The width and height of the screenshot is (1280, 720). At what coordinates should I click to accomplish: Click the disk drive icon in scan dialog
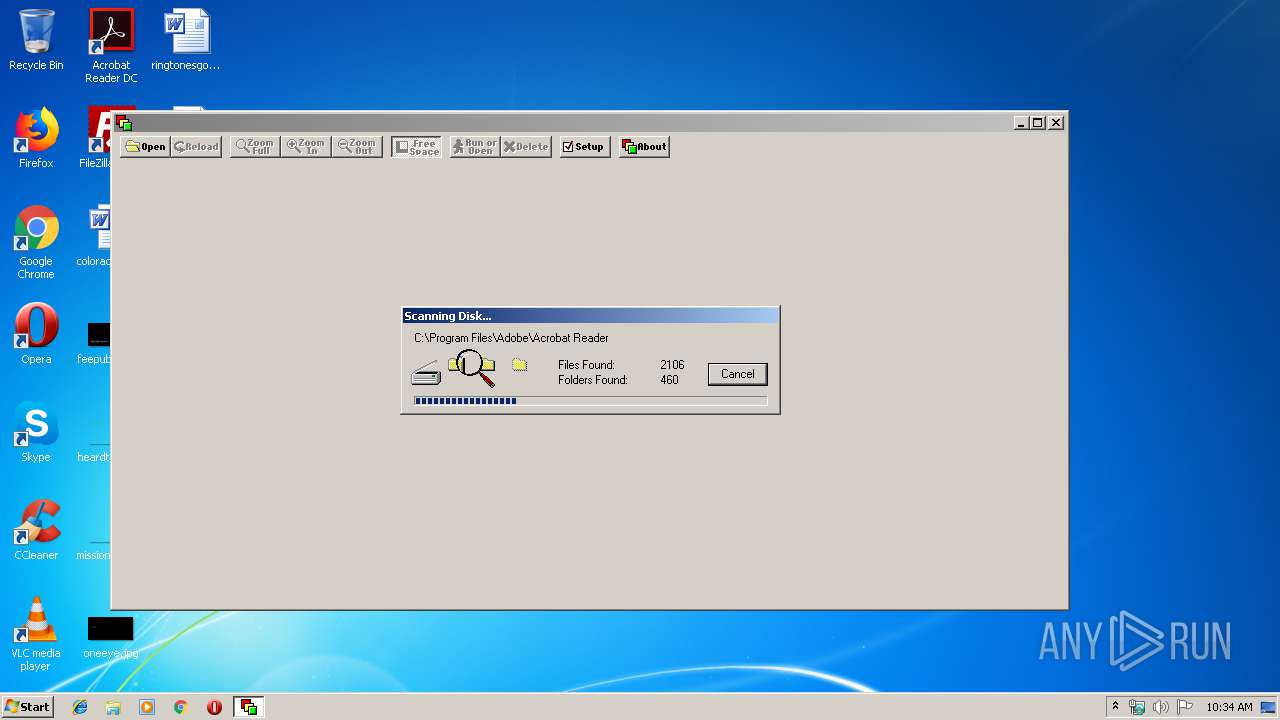[x=426, y=373]
